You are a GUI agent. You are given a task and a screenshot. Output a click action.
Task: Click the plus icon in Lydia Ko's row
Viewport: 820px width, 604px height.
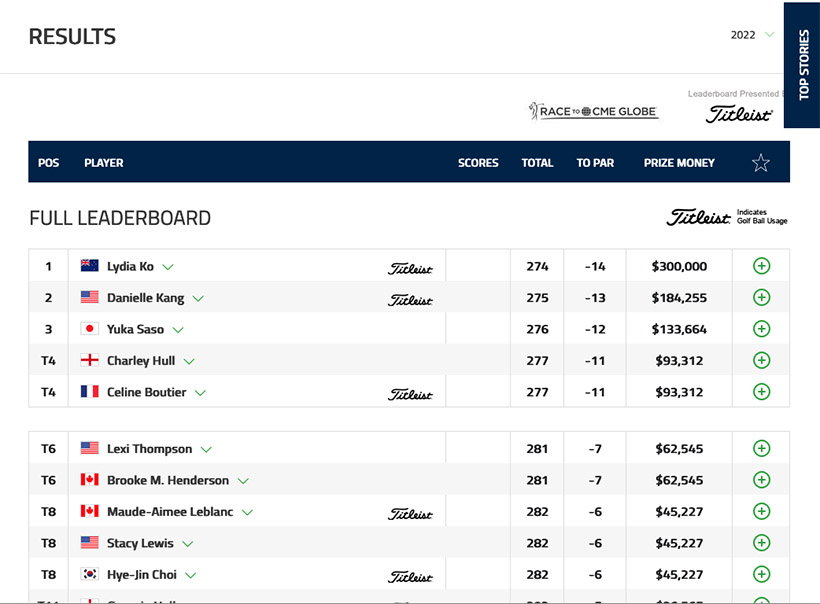coord(761,266)
